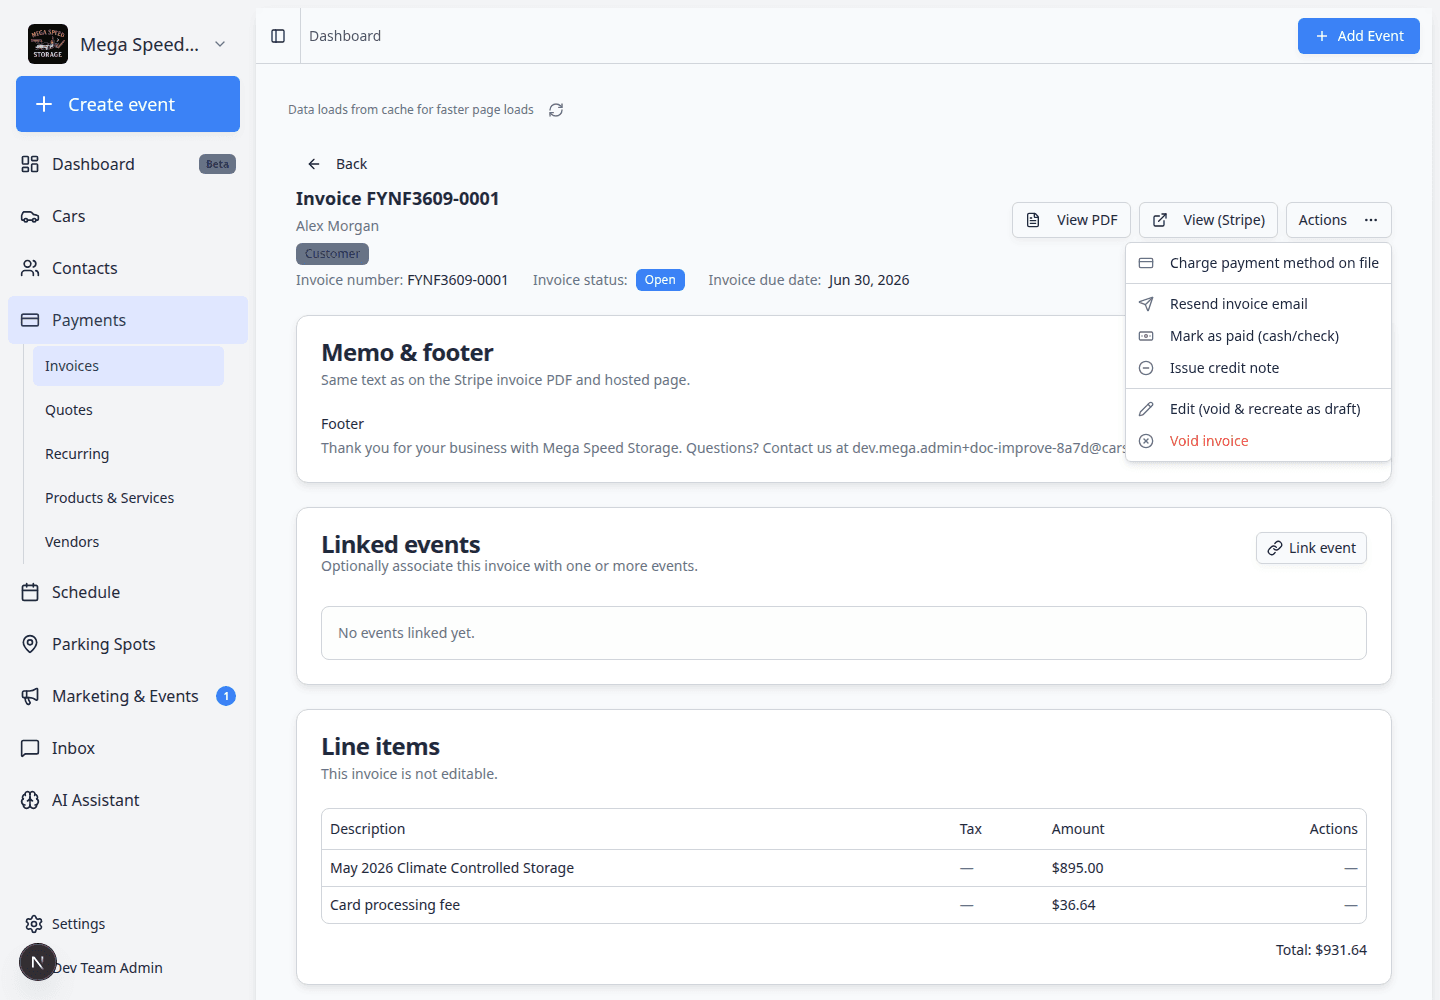
Task: Click the N user avatar
Action: click(x=38, y=962)
